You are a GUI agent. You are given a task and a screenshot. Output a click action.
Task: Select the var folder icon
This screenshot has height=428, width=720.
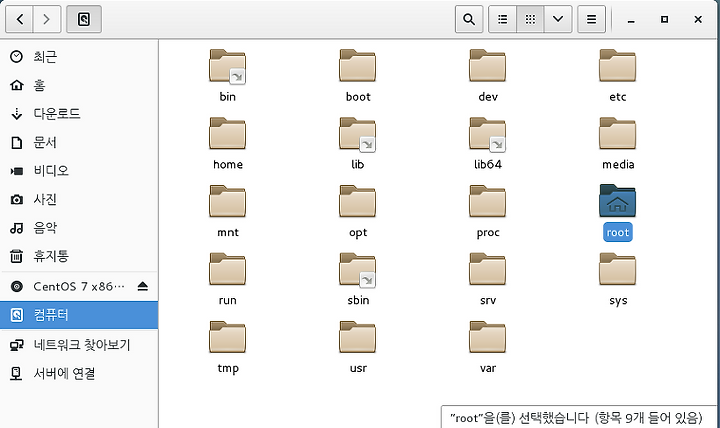[488, 338]
